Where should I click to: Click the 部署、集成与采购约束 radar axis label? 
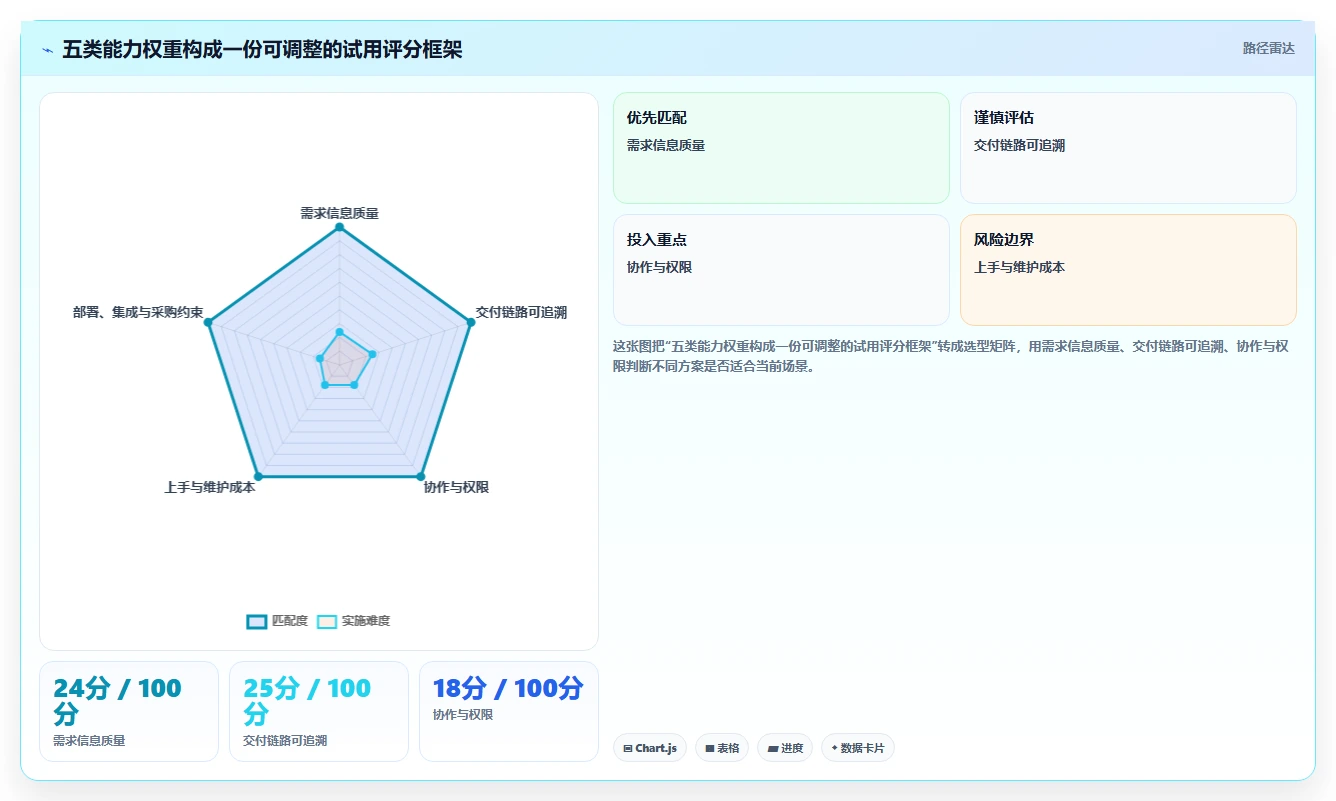tap(138, 312)
